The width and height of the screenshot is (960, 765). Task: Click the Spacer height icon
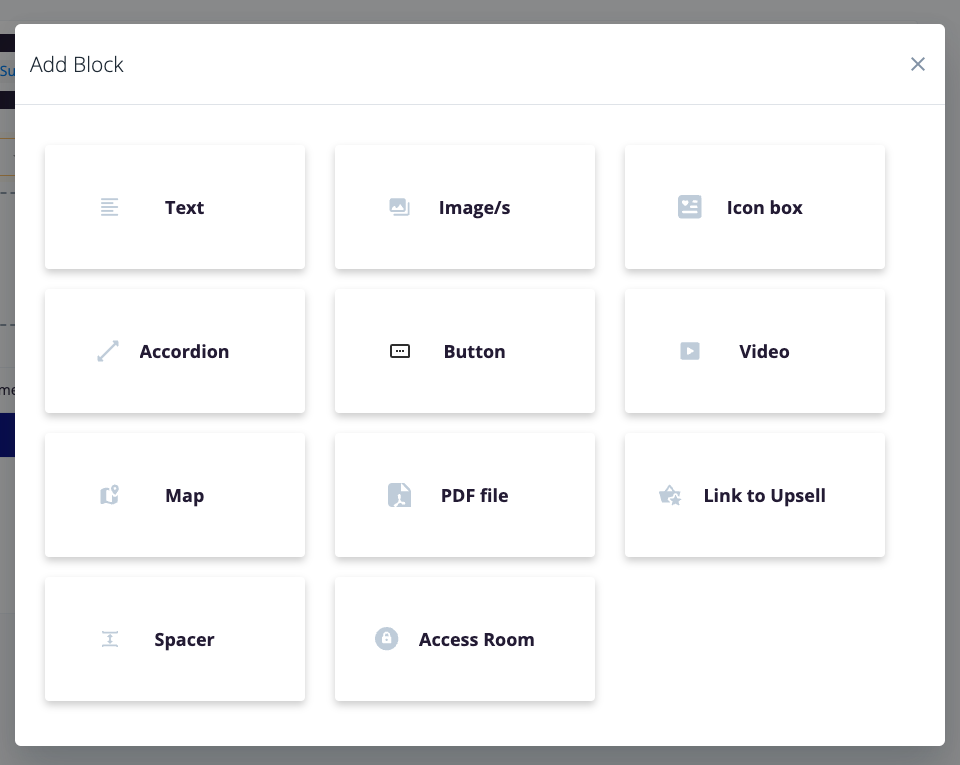coord(110,639)
